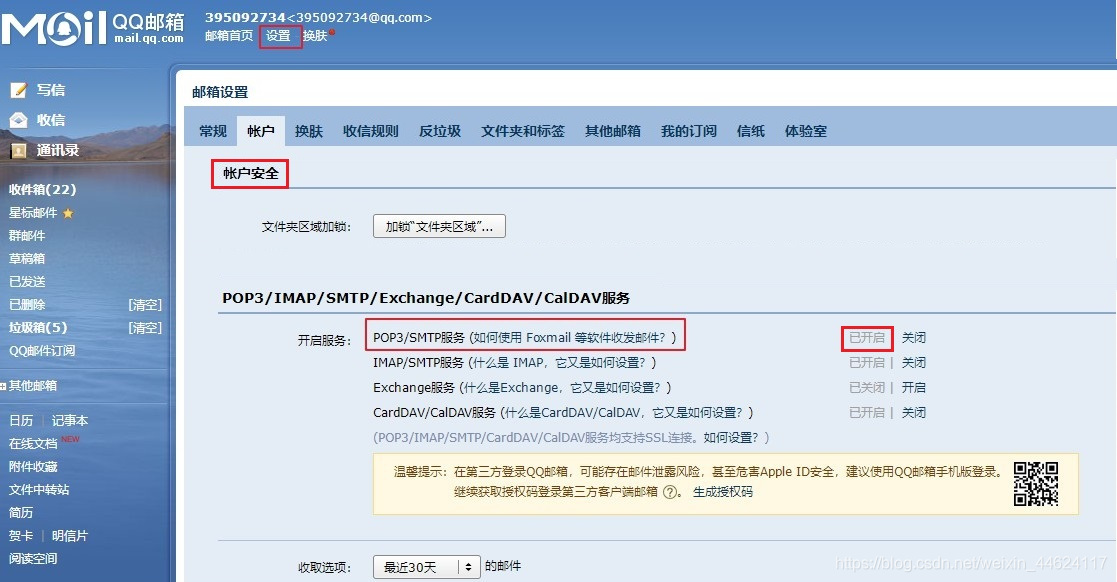Click the 生成授权码 link
The height and width of the screenshot is (582, 1117).
pos(723,492)
